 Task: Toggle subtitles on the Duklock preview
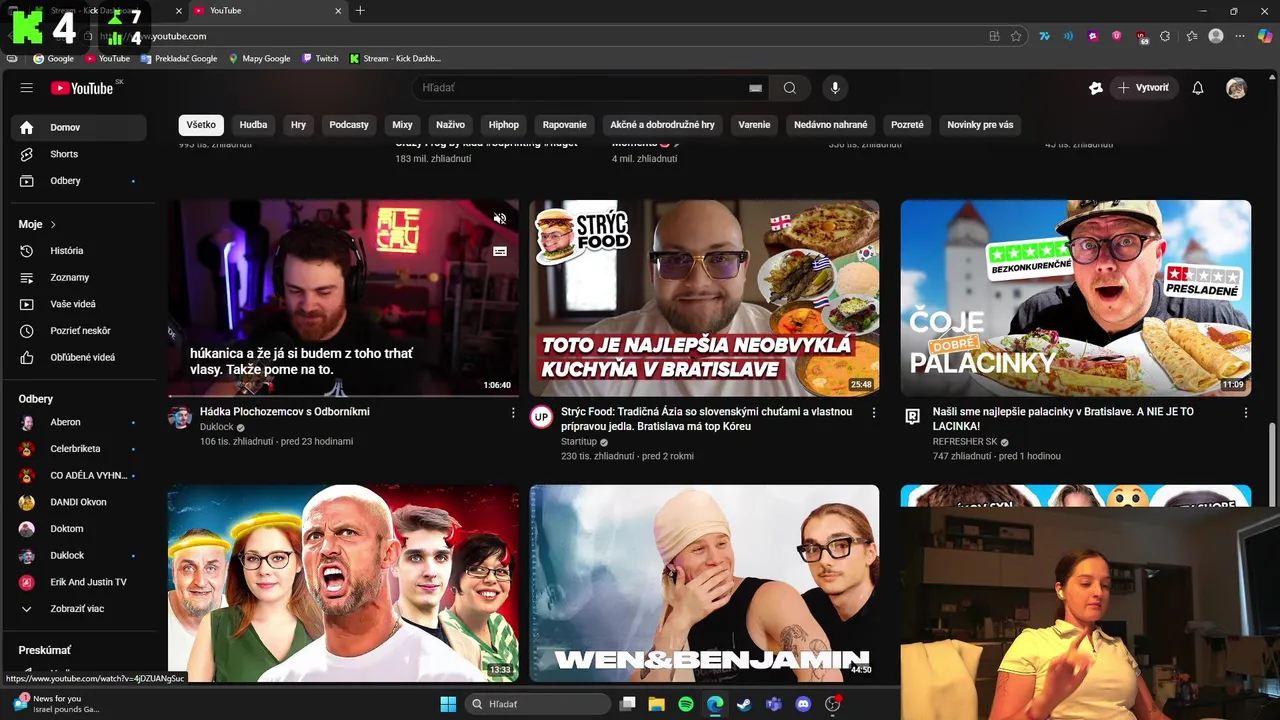tap(500, 251)
